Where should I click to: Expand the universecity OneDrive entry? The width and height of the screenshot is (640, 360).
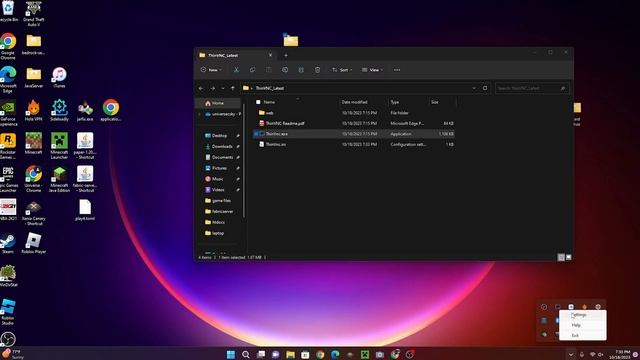click(200, 114)
